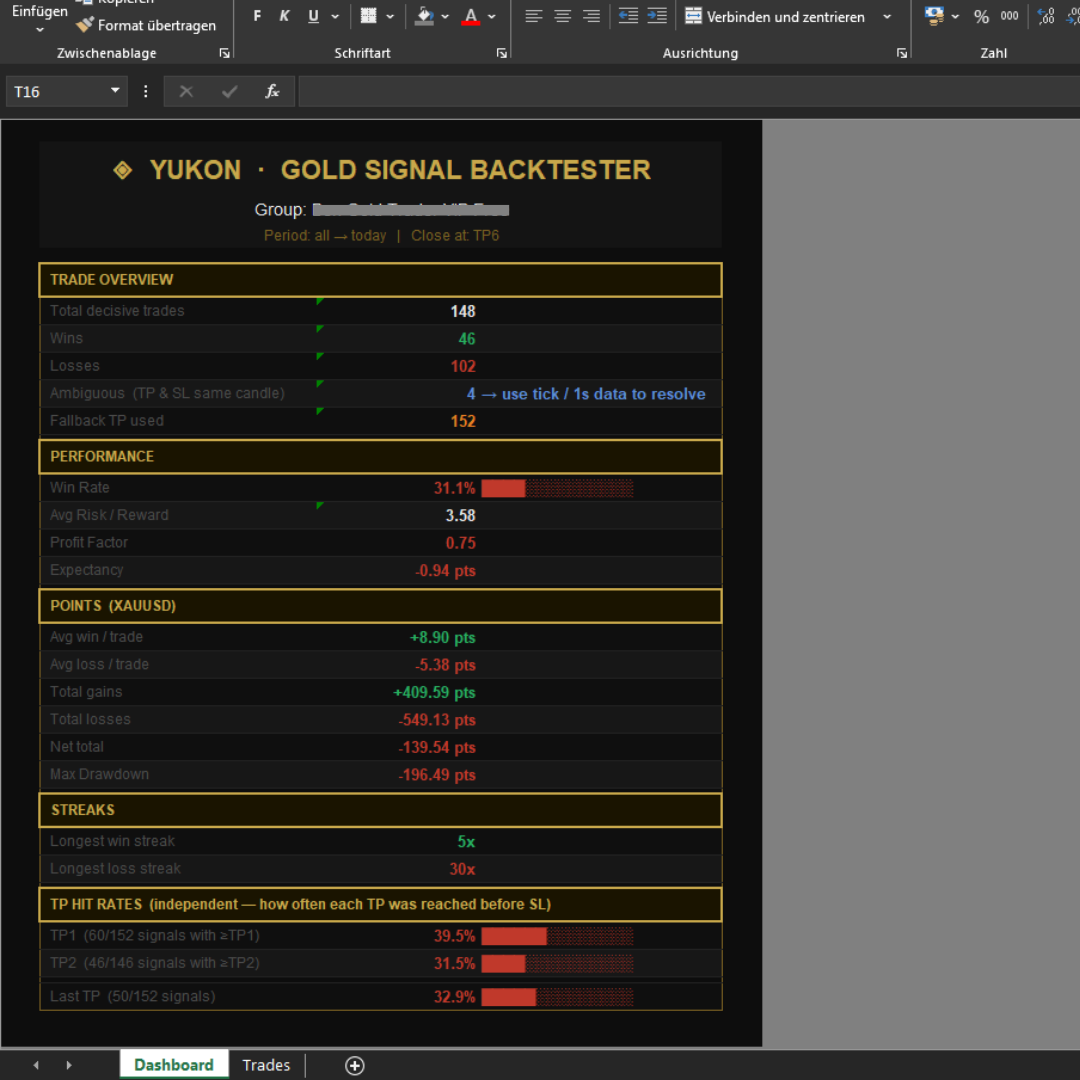
Task: Increase indent
Action: coord(657,16)
